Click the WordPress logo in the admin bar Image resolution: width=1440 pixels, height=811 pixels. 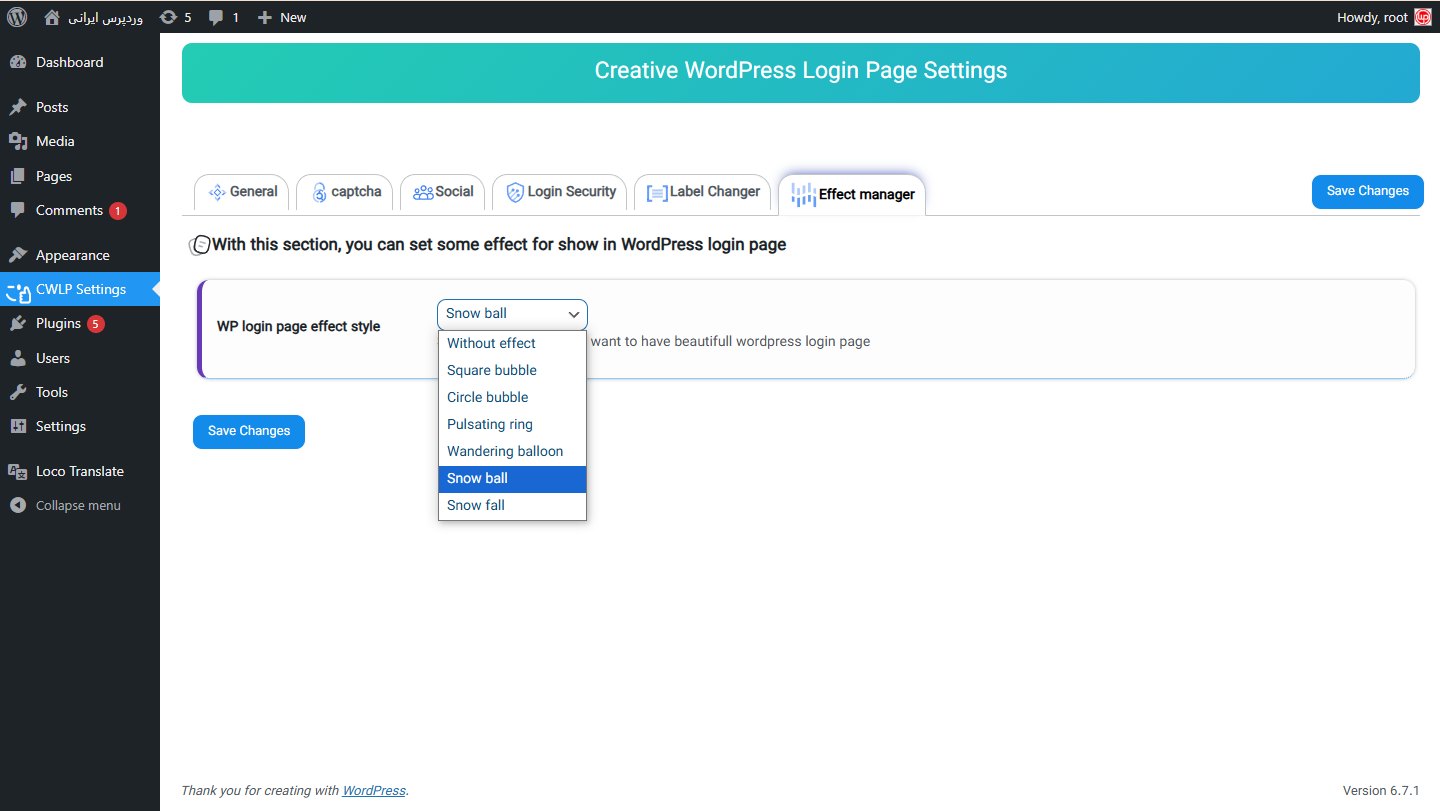15,16
